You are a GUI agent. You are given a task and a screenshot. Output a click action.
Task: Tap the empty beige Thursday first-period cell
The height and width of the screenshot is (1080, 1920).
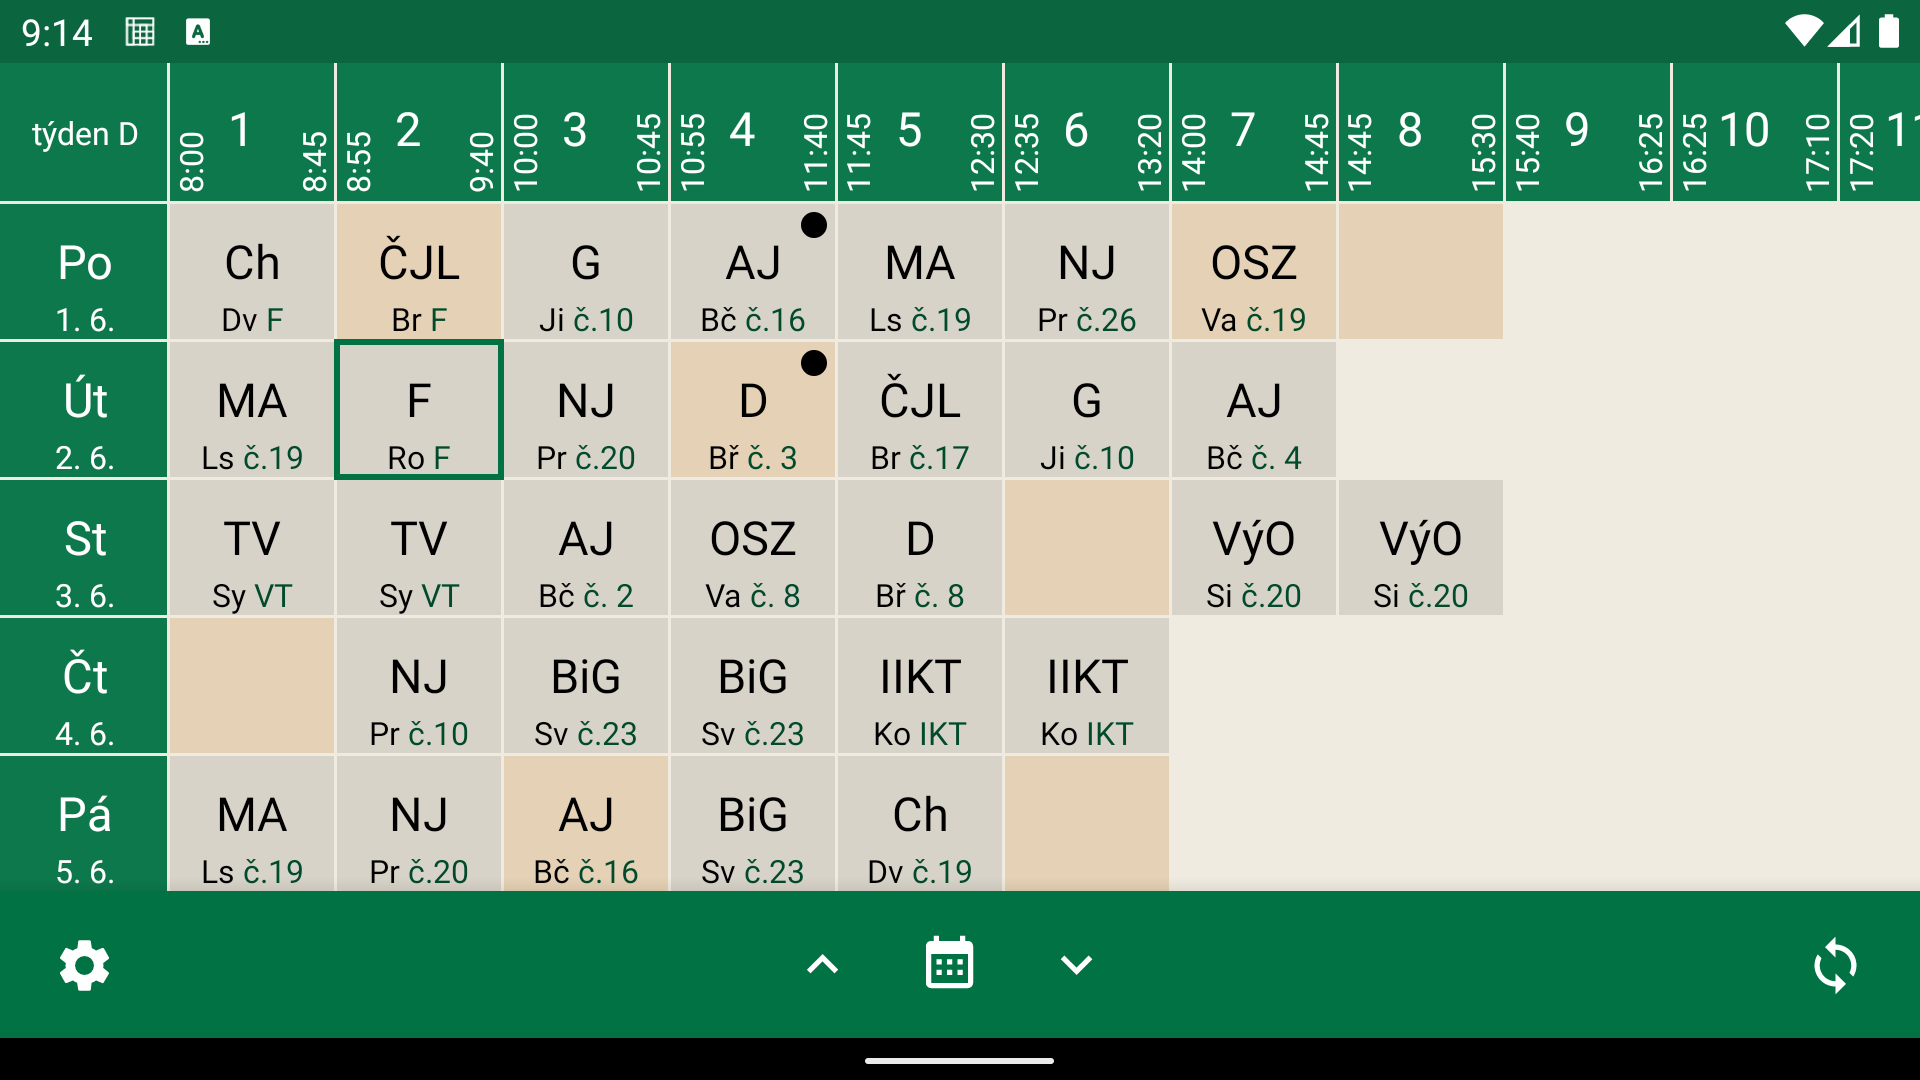(251, 687)
